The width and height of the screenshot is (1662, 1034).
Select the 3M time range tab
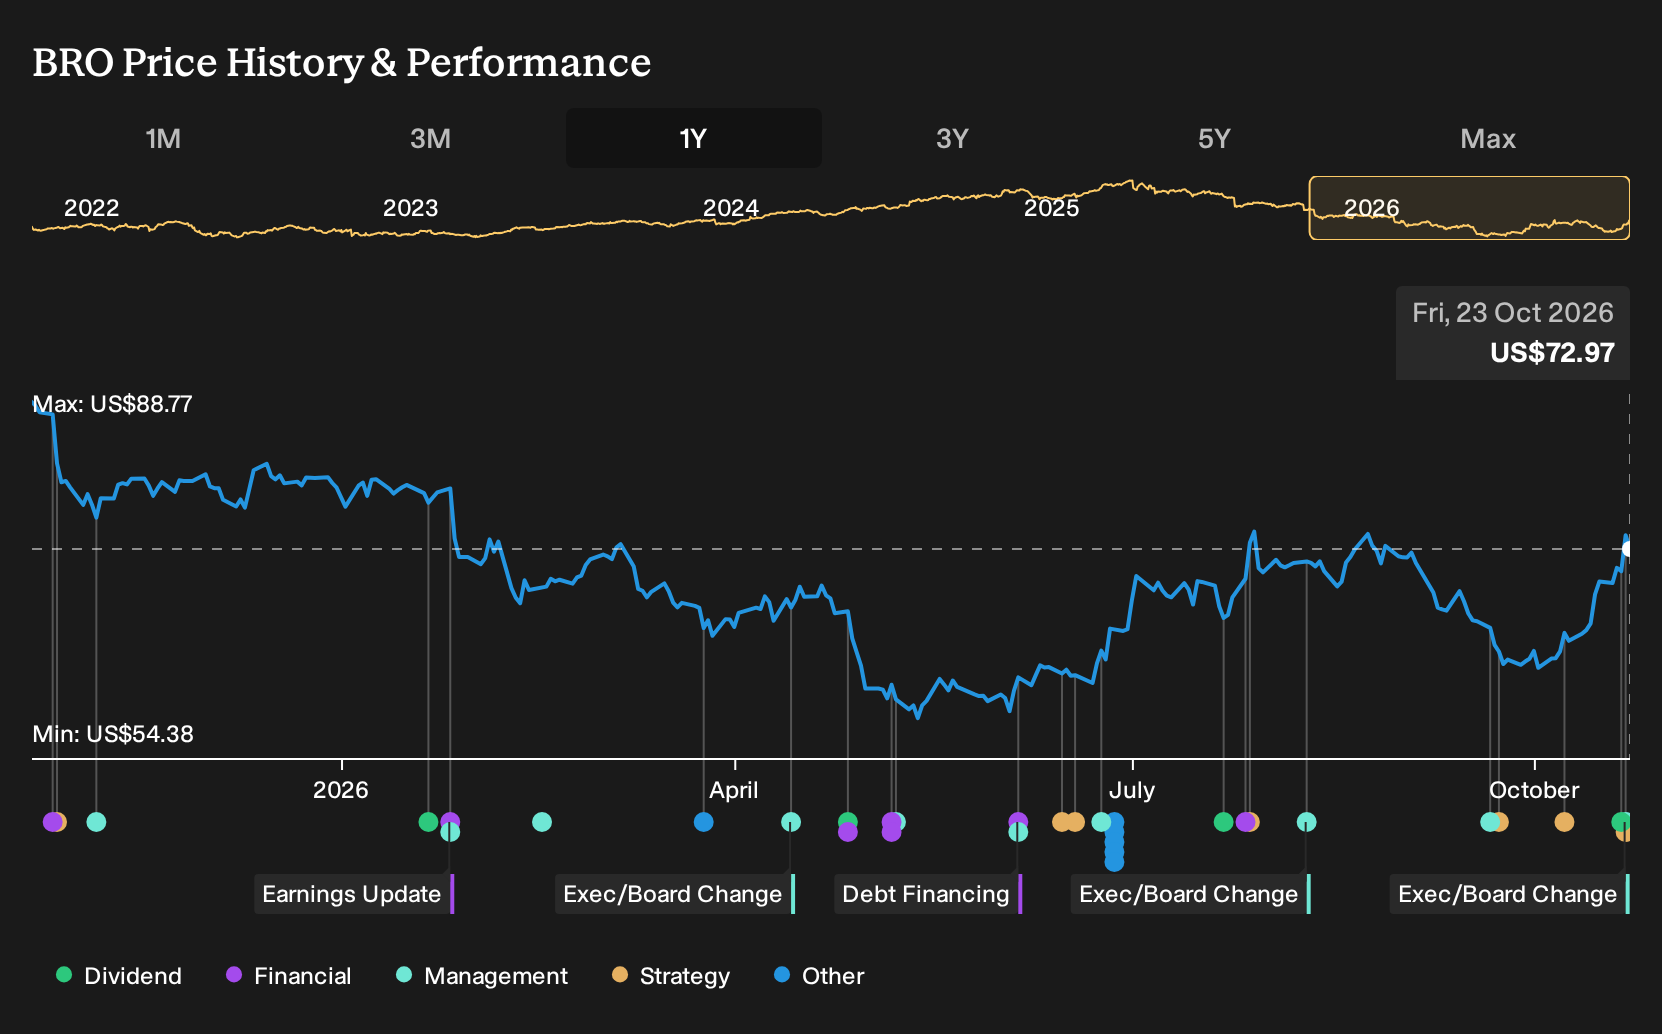430,138
